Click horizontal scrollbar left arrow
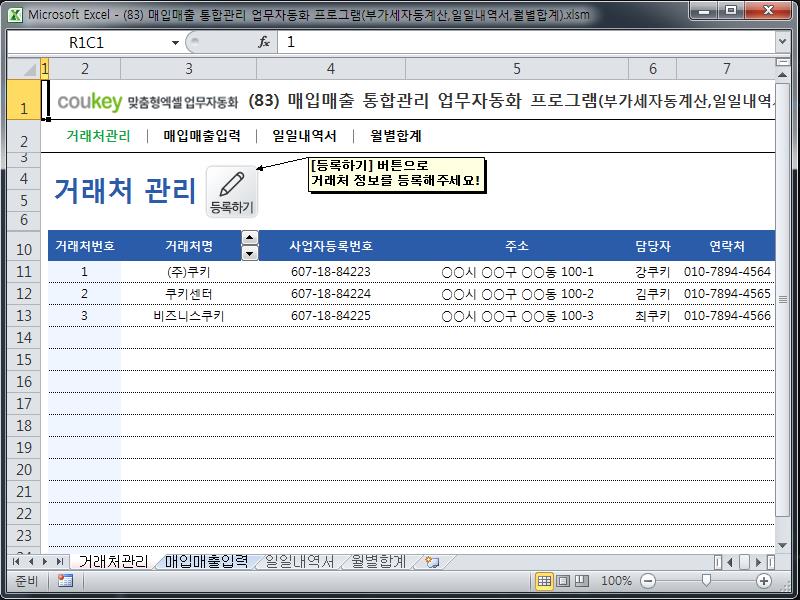The image size is (800, 600). [730, 562]
